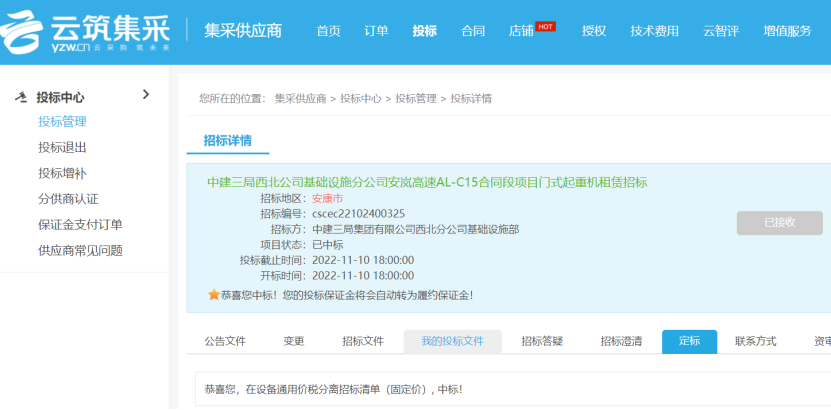
Task: Click the 恭喜您中标 guarantee deposit message
Action: coord(347,295)
